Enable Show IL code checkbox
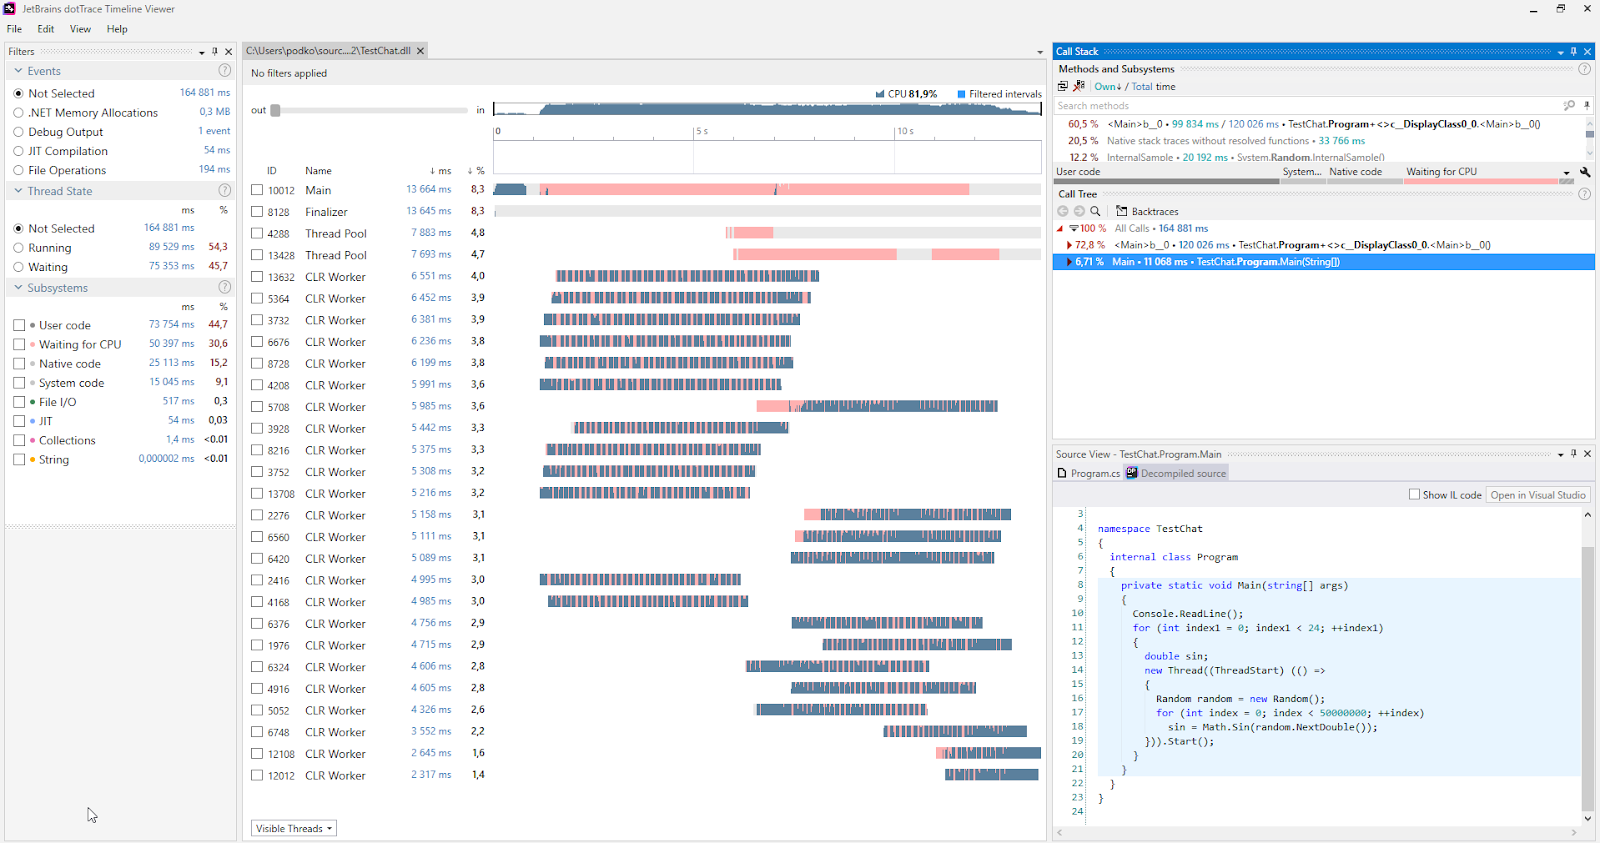 tap(1414, 494)
